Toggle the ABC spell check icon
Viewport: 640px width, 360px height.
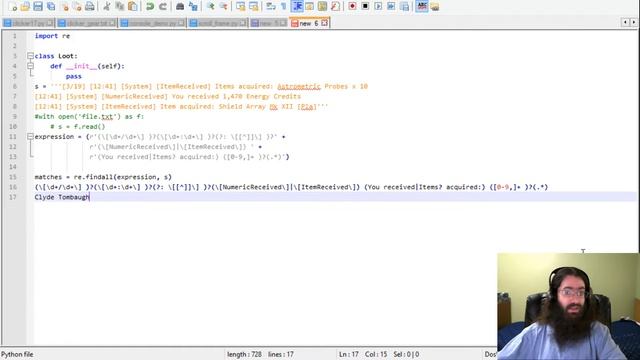(422, 7)
